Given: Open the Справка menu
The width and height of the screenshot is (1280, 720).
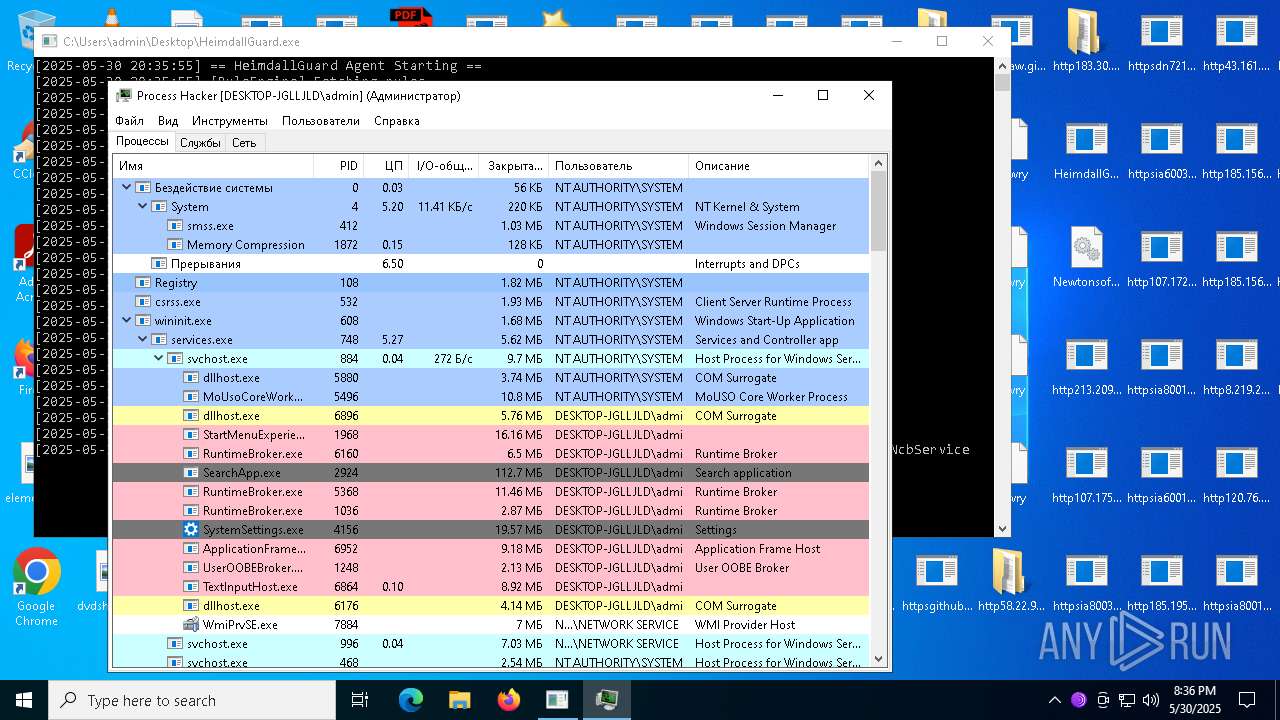Looking at the screenshot, I should point(397,121).
